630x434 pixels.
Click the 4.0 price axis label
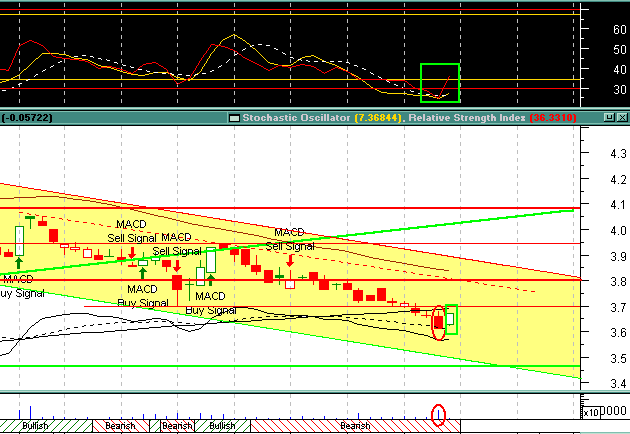618,231
